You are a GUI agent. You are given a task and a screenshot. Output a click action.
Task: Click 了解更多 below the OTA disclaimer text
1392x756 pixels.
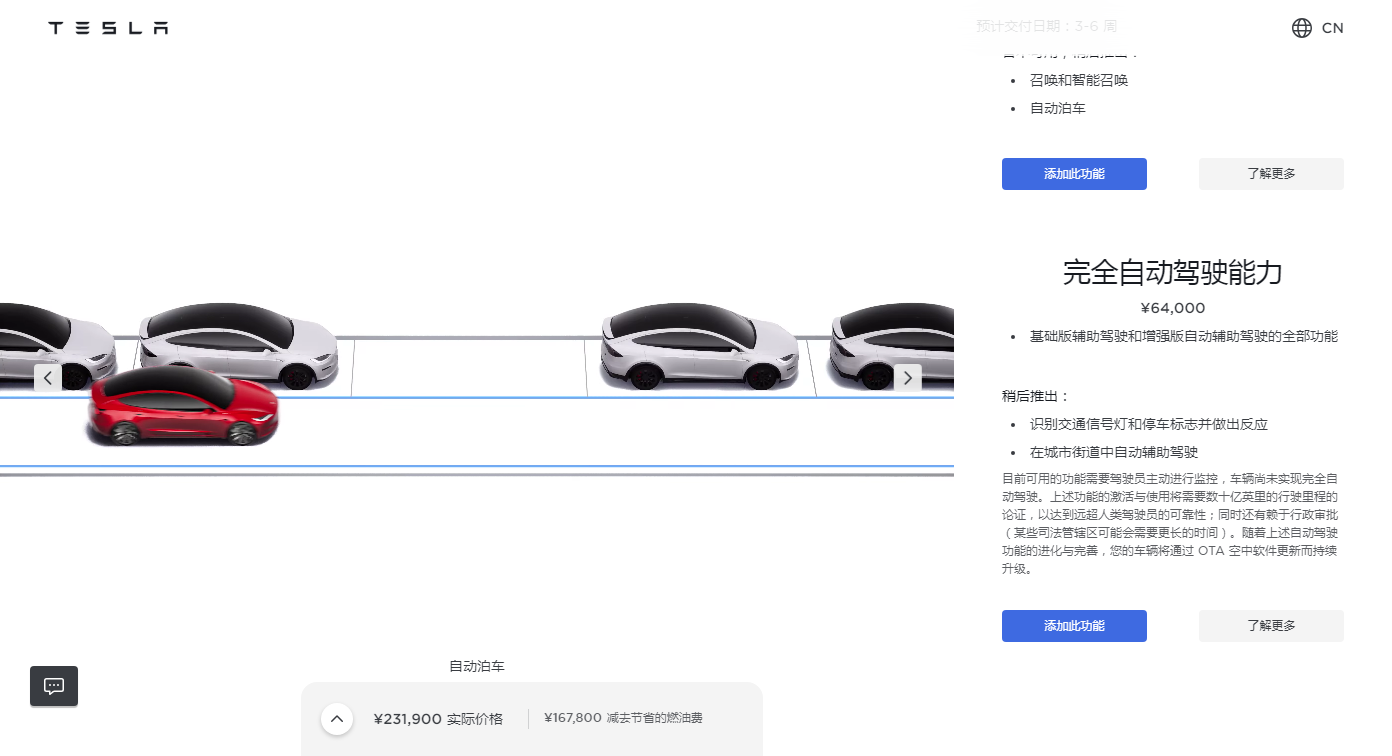(x=1270, y=626)
